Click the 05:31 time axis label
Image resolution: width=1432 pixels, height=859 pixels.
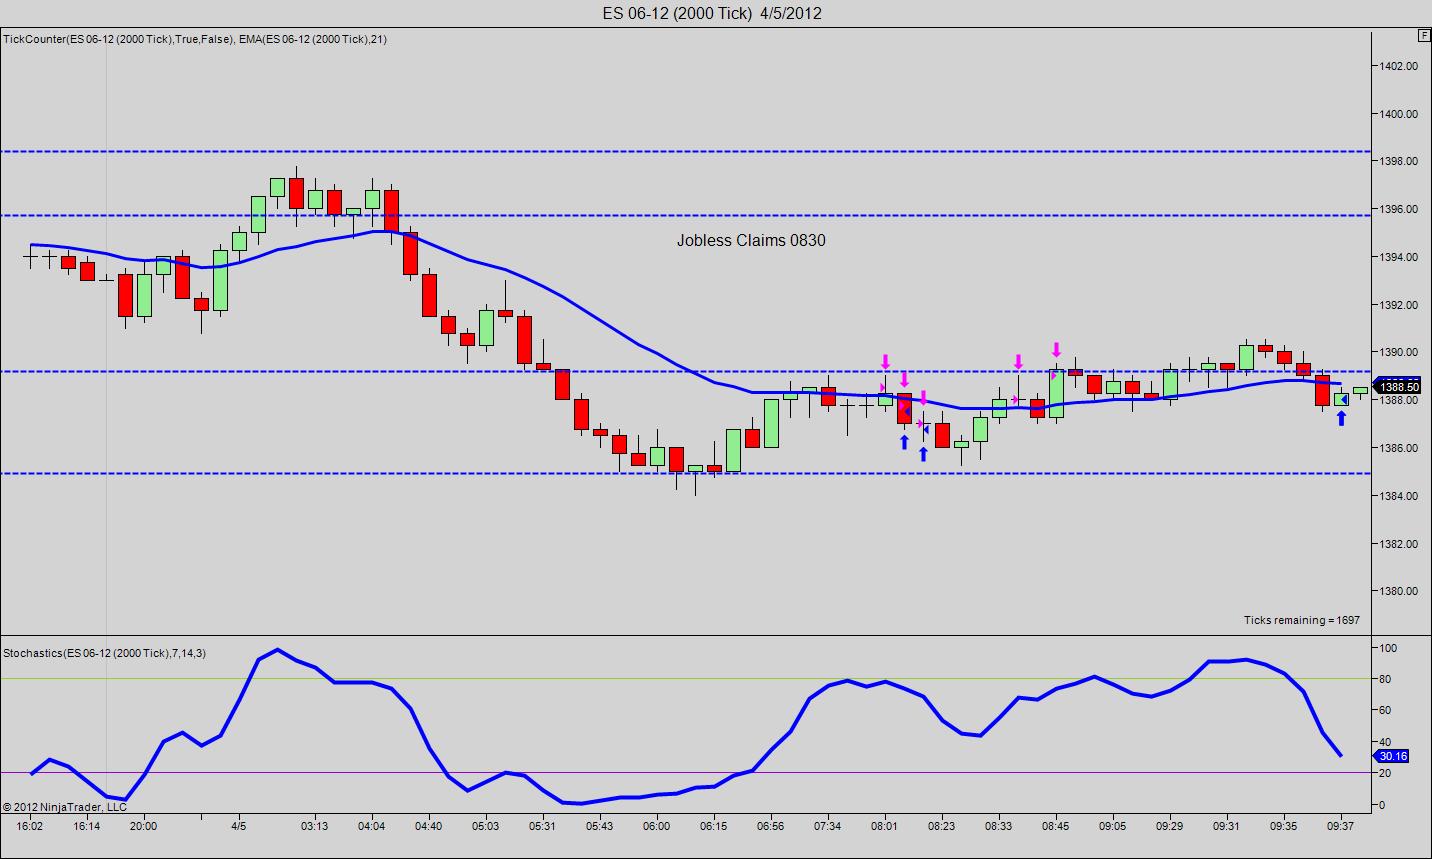tap(543, 826)
